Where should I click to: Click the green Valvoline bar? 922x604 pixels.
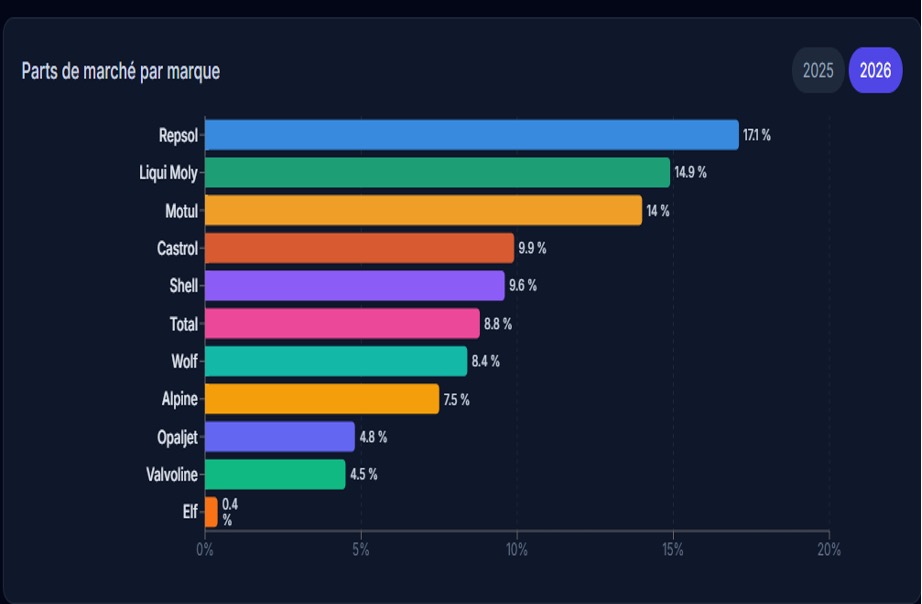point(275,474)
